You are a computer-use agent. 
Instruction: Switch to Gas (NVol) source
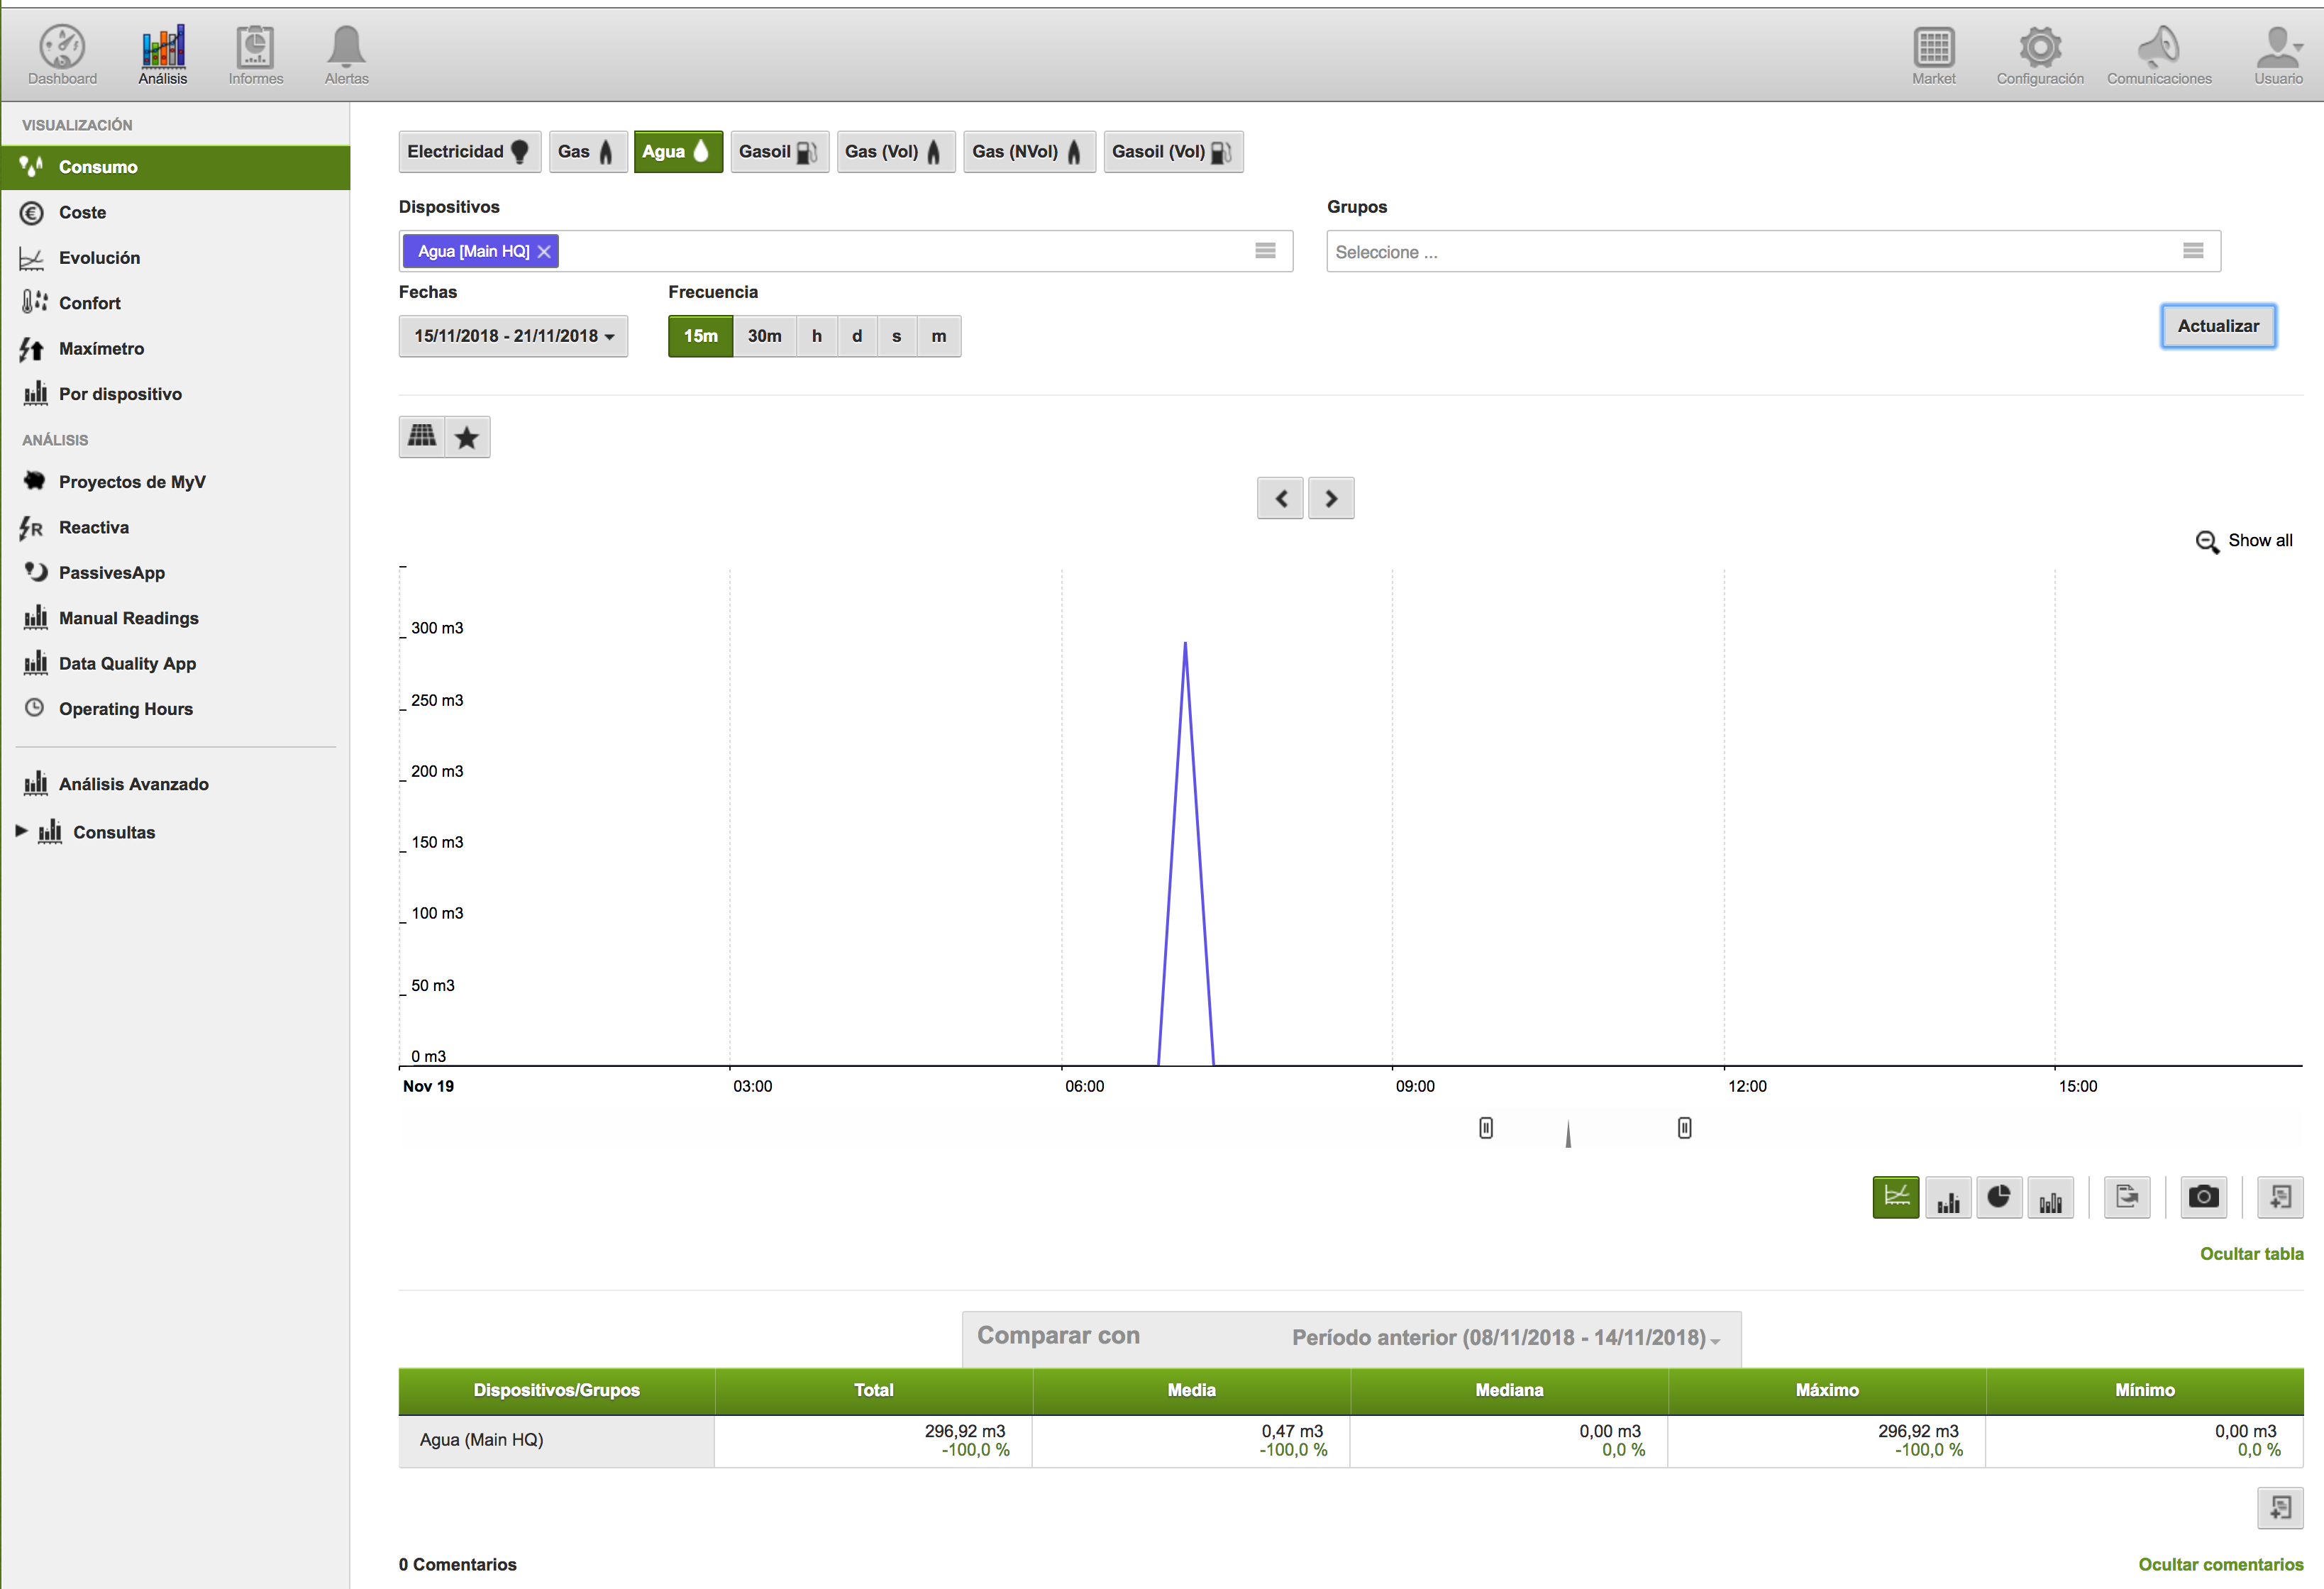[1029, 152]
